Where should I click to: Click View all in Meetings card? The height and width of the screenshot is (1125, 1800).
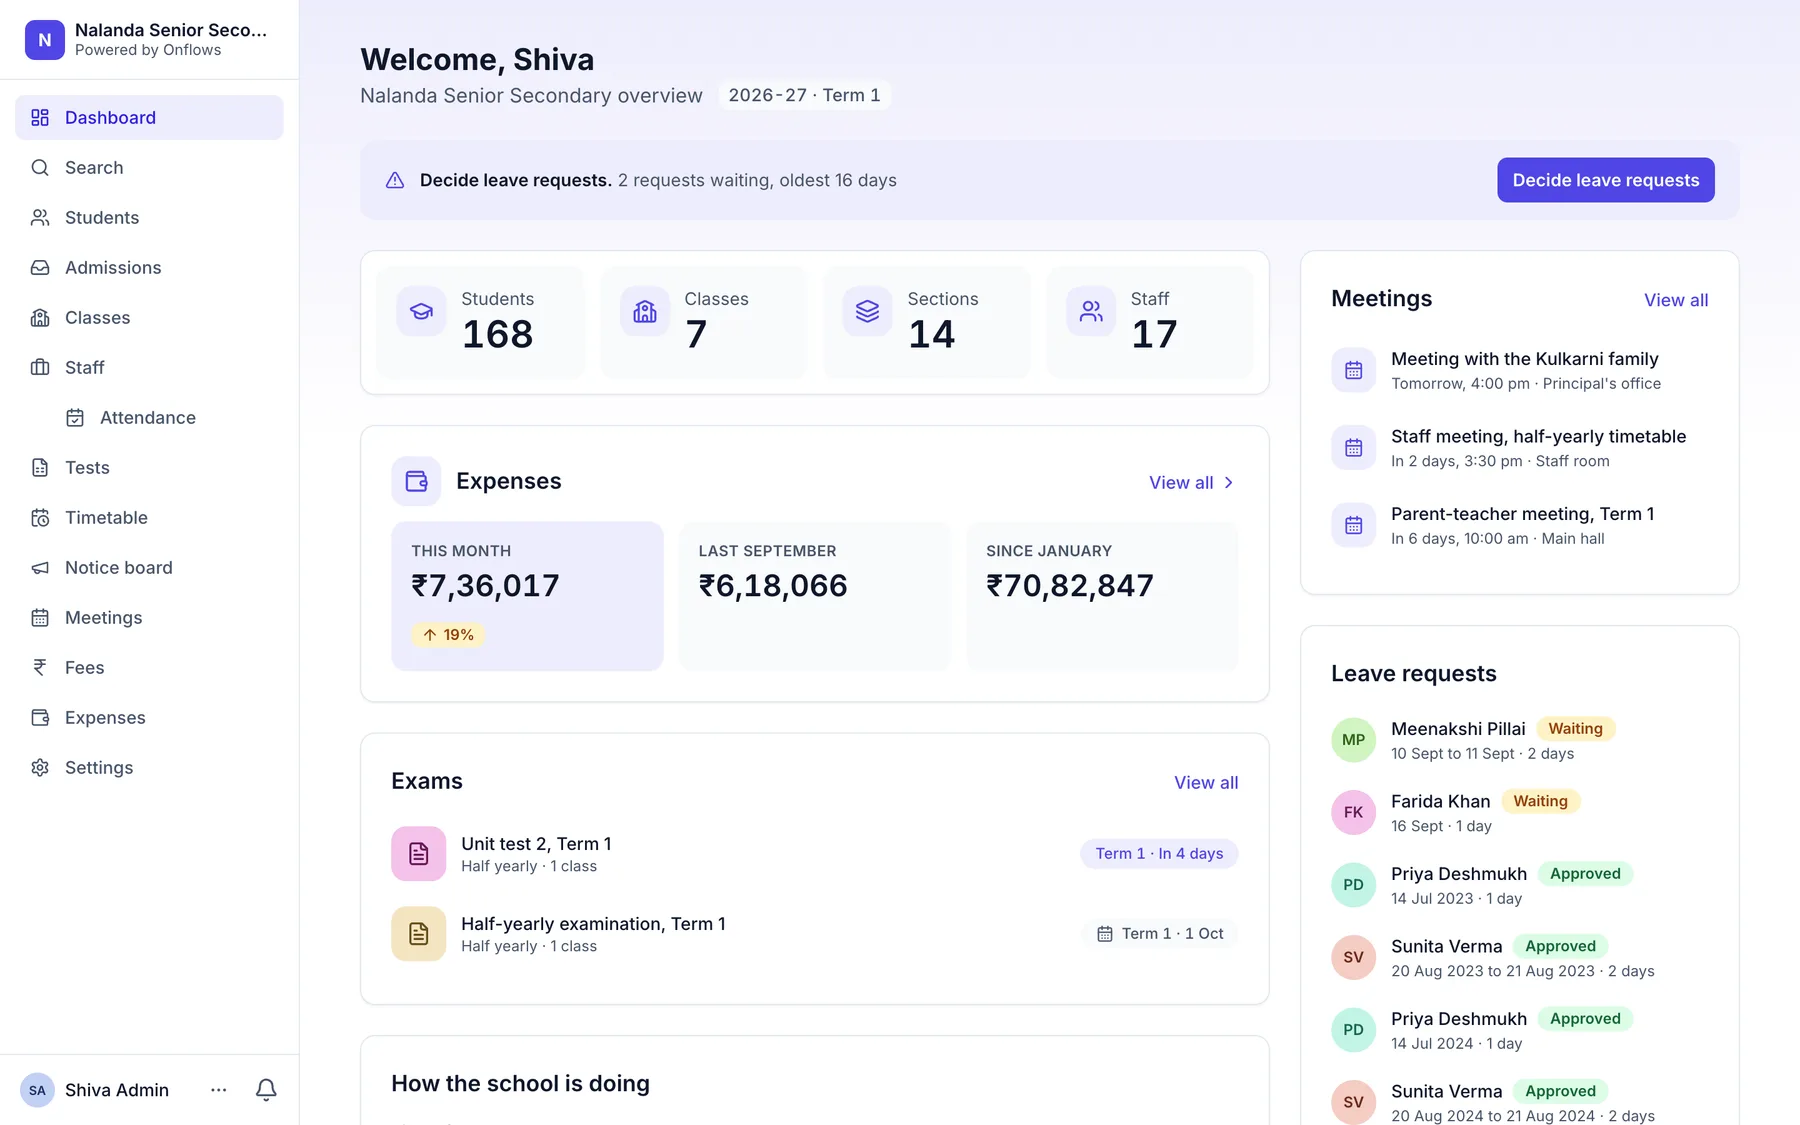click(1676, 300)
